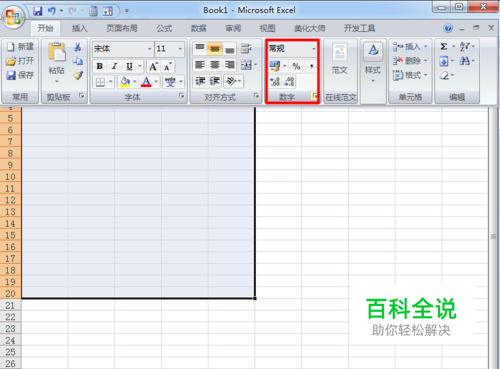Switch to the 视图 tab
This screenshot has height=369, width=500.
(x=267, y=28)
